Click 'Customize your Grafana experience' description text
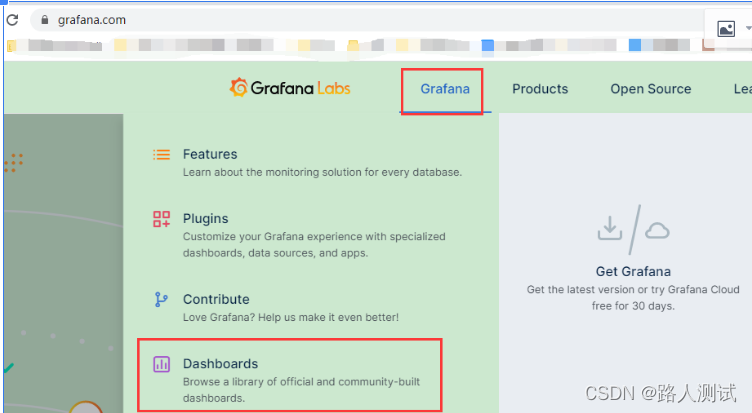 coord(314,245)
